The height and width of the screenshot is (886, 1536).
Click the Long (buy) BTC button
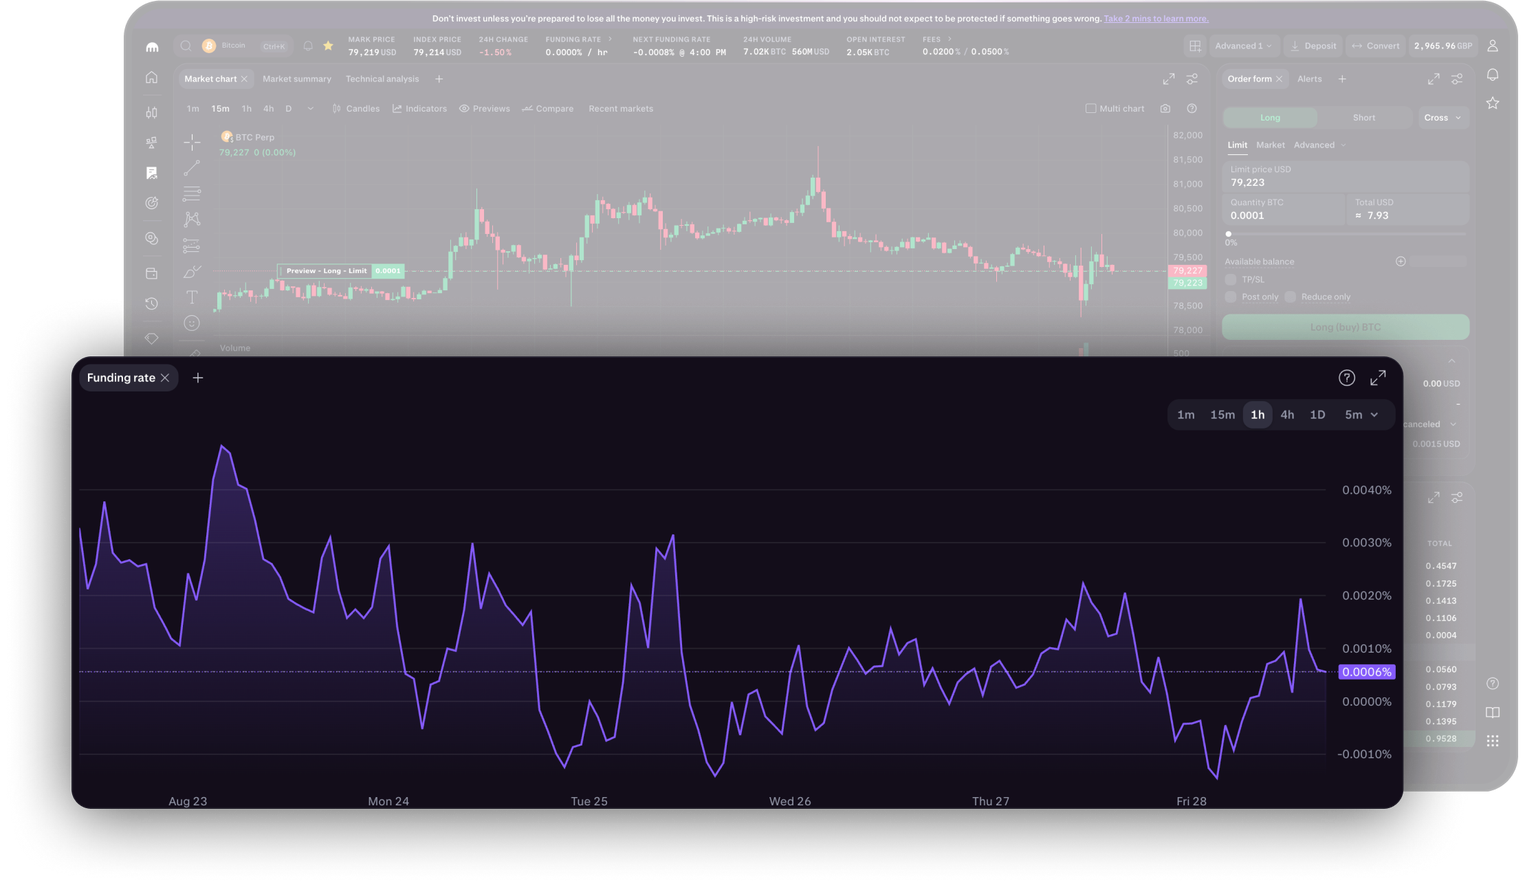coord(1346,327)
